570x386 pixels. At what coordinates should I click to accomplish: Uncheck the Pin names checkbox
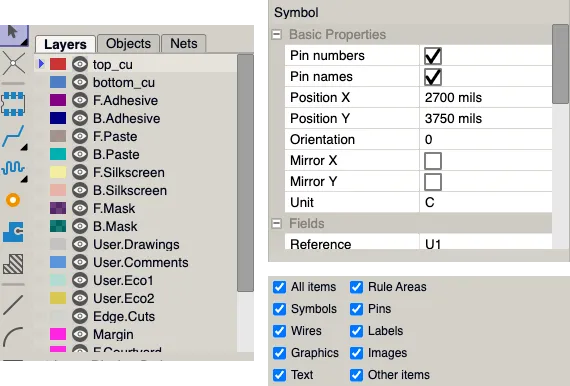coord(433,77)
